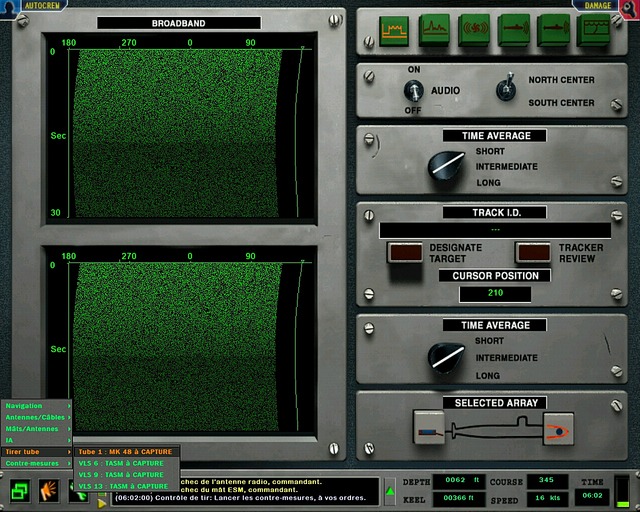Click INTERMEDIATE label on lower Time Average

(x=506, y=358)
